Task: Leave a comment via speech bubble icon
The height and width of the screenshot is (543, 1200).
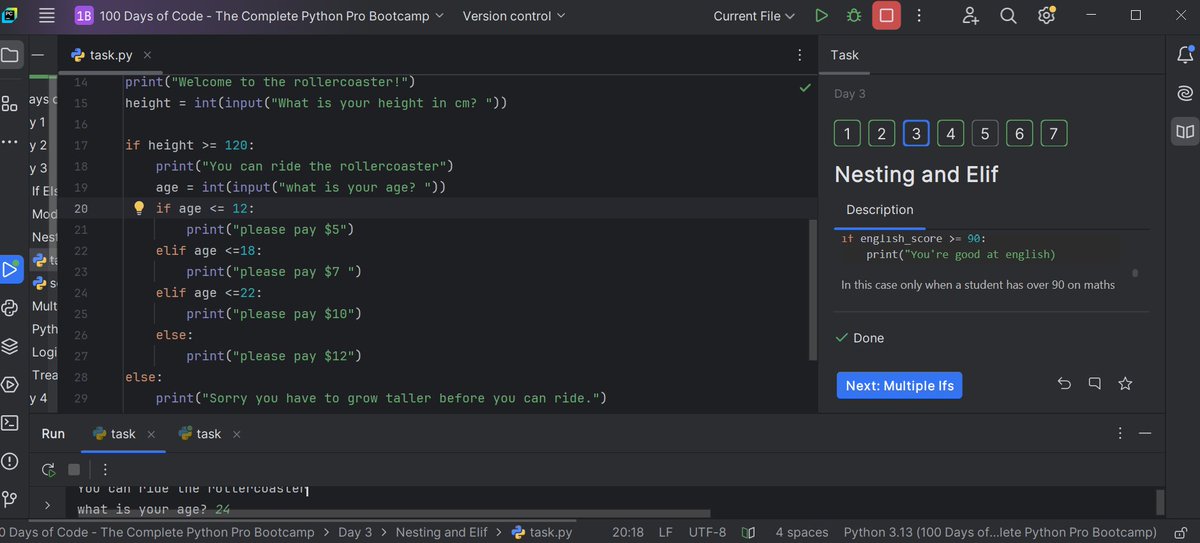Action: 1095,384
